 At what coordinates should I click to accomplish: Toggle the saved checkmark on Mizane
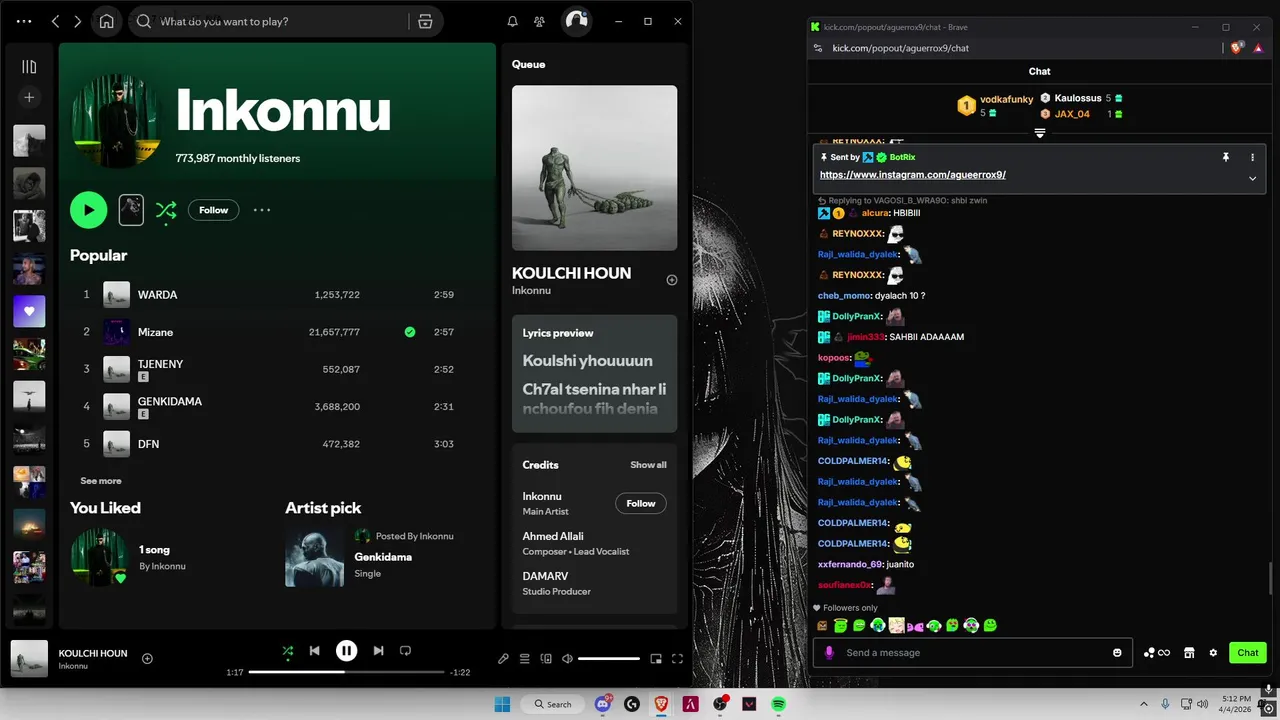[x=410, y=332]
